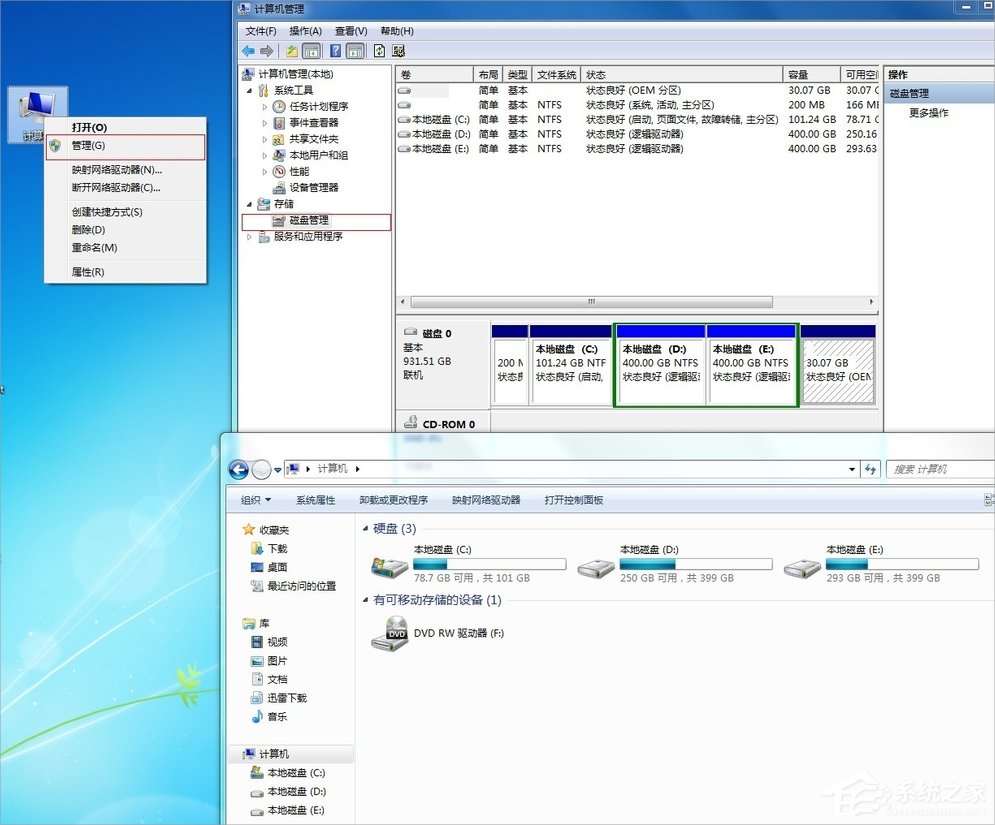Expand the 事件查看器 tree node
The width and height of the screenshot is (995, 825).
[266, 123]
